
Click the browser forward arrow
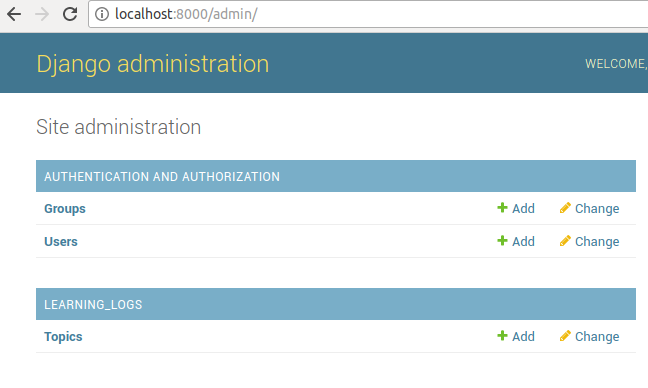(42, 14)
